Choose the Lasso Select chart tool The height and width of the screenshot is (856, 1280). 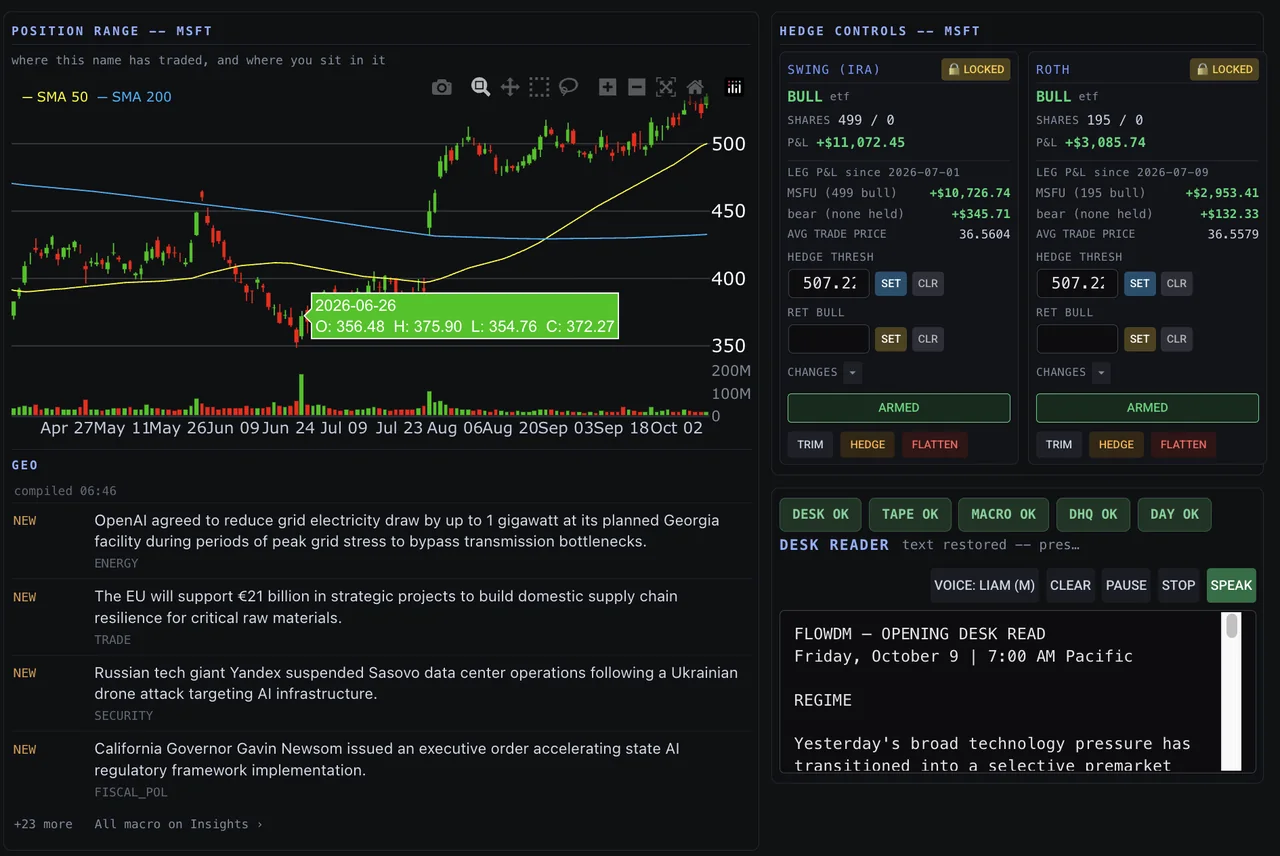(568, 88)
